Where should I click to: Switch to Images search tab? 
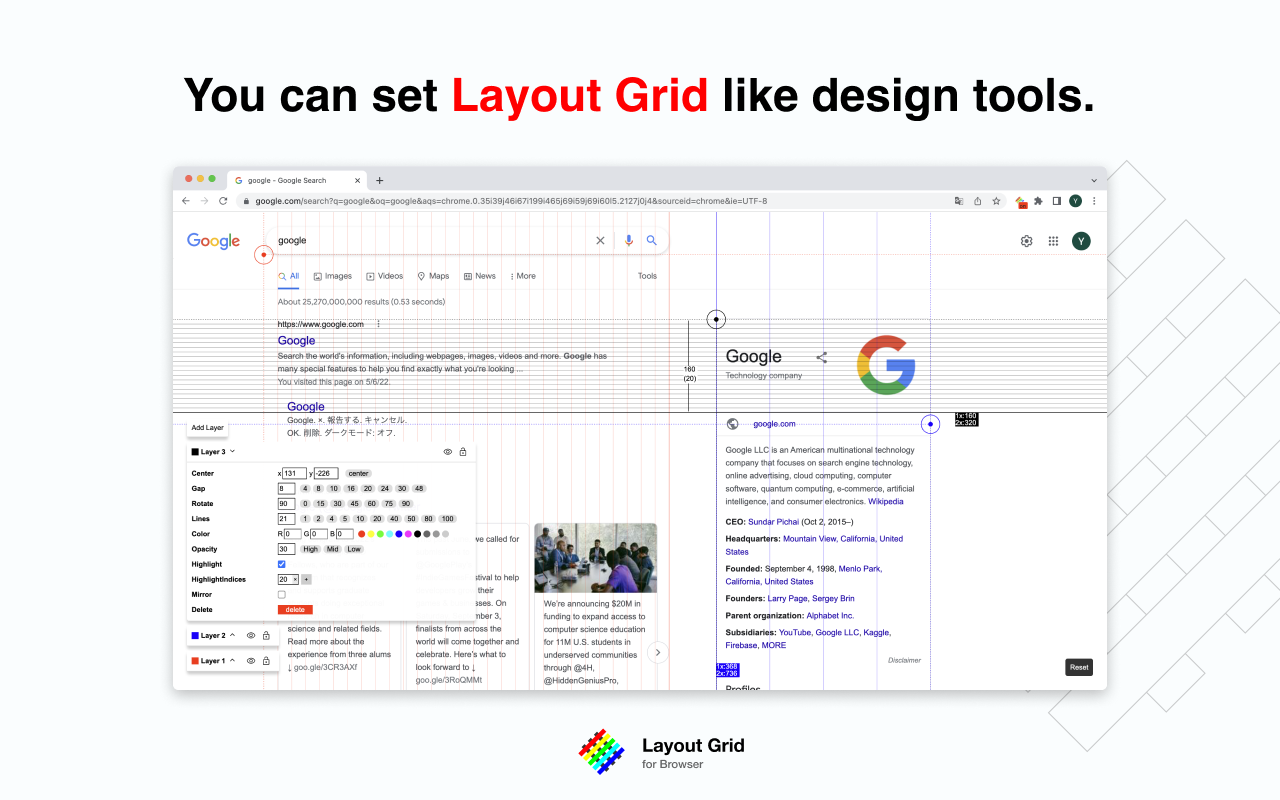(333, 276)
